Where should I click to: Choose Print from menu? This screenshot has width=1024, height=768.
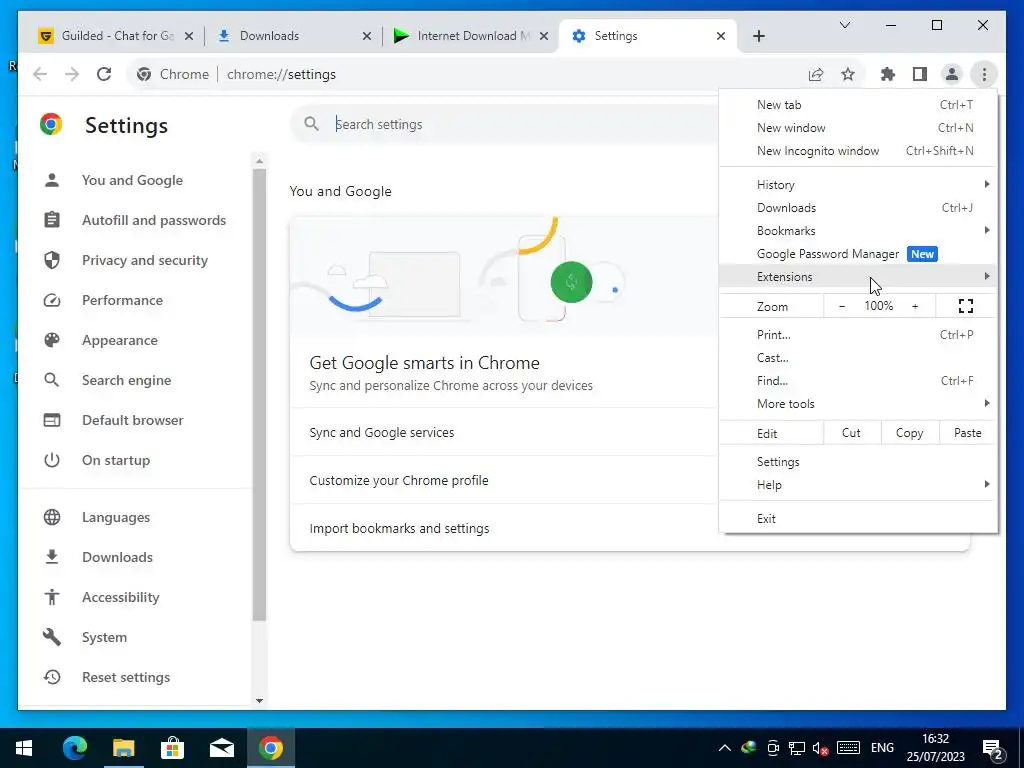[858, 335]
